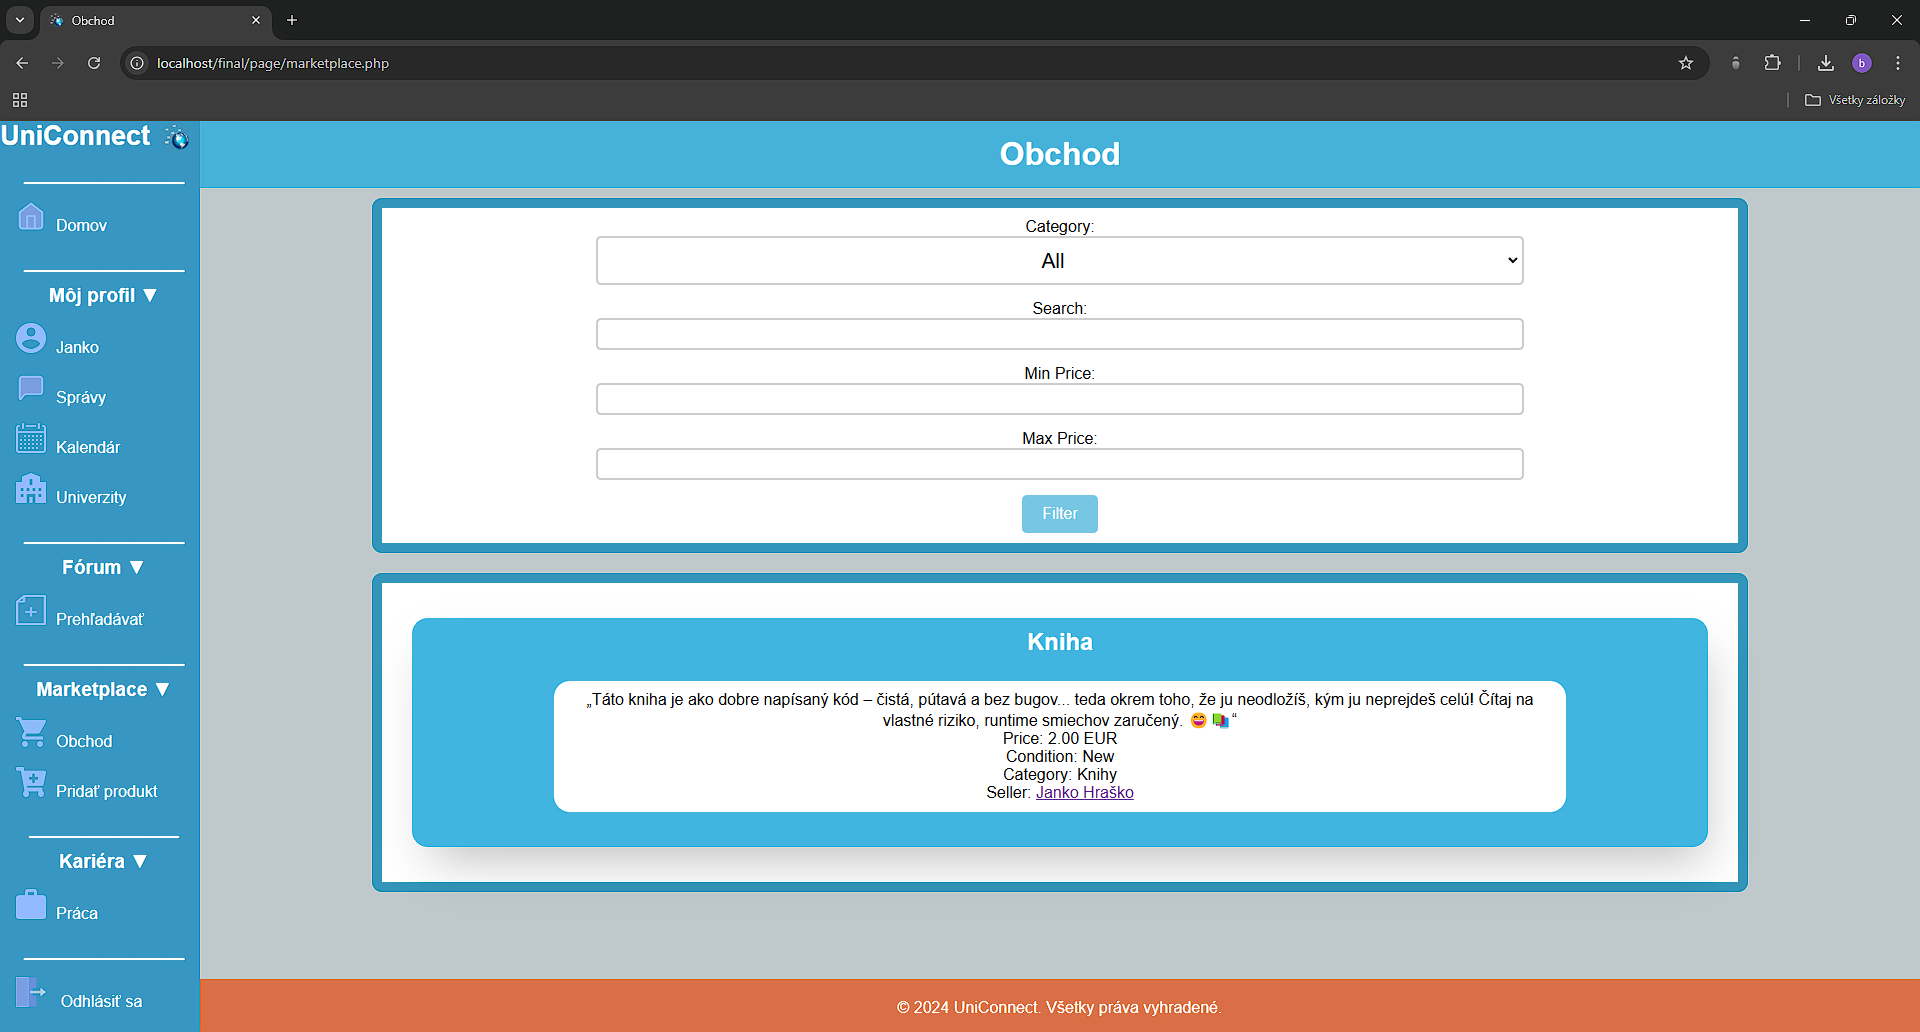
Task: Bookmark this page with the star icon
Action: click(x=1686, y=63)
